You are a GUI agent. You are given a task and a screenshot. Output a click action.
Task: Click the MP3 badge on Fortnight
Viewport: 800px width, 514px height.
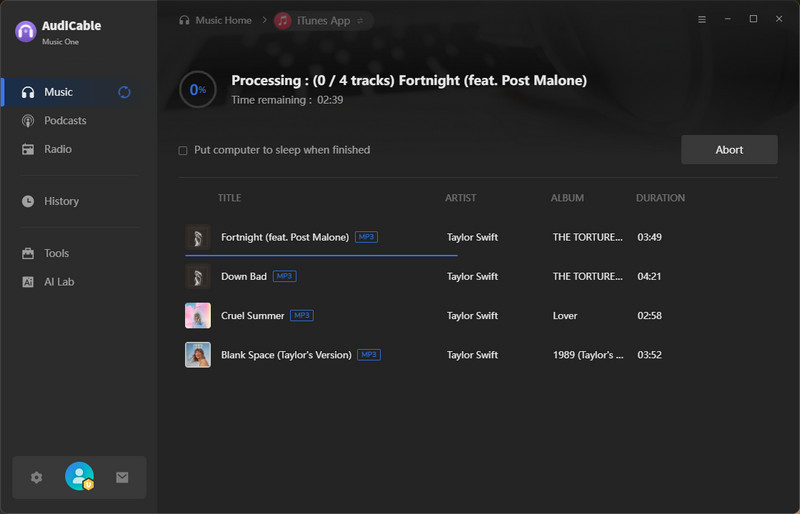pyautogui.click(x=366, y=237)
